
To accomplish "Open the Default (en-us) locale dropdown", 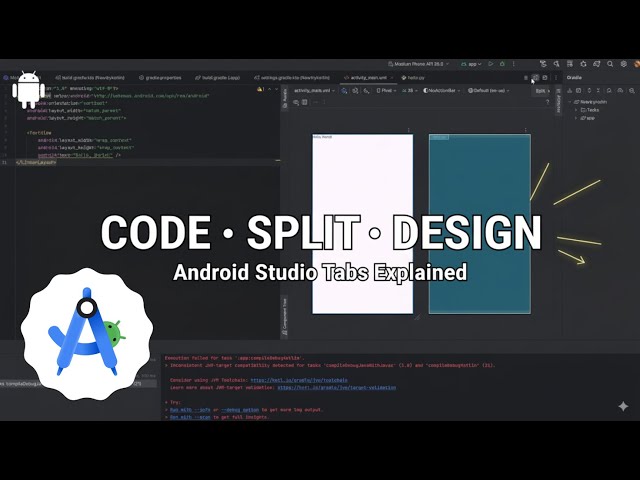I will click(x=489, y=91).
